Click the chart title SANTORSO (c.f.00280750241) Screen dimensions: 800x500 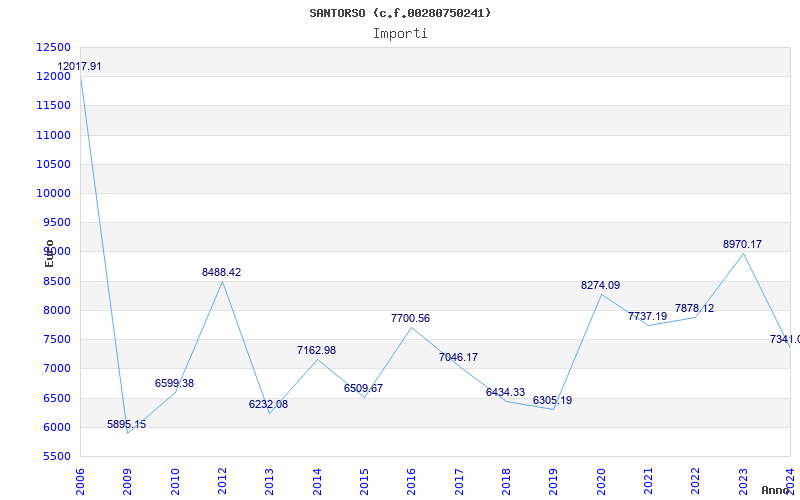400,13
